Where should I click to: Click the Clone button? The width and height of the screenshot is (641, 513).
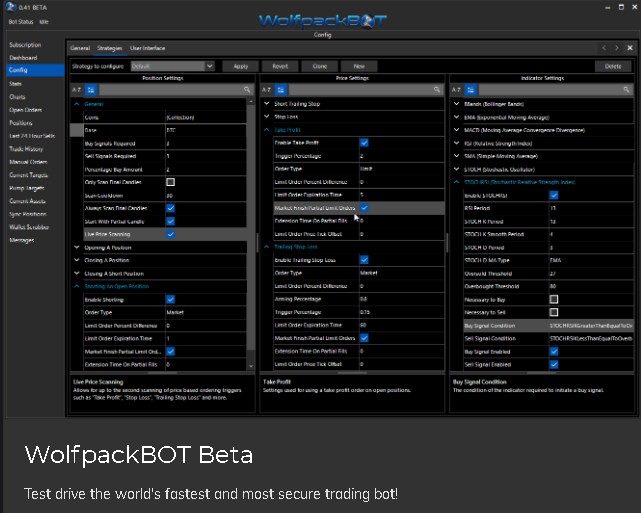(320, 66)
